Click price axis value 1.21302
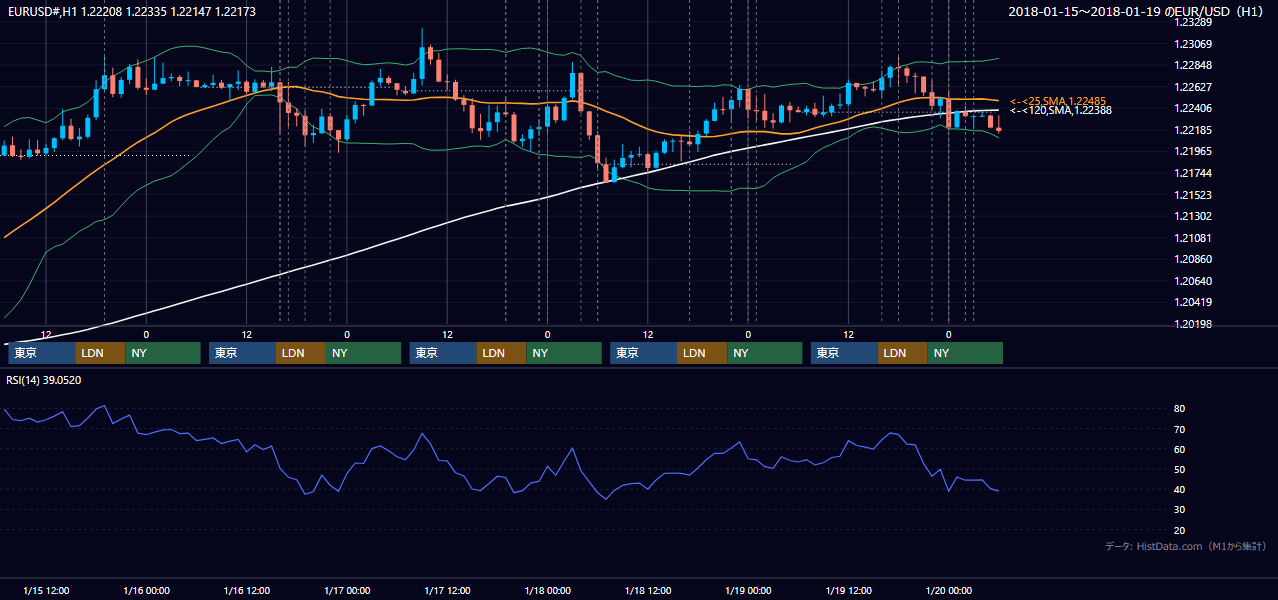 pos(1193,217)
